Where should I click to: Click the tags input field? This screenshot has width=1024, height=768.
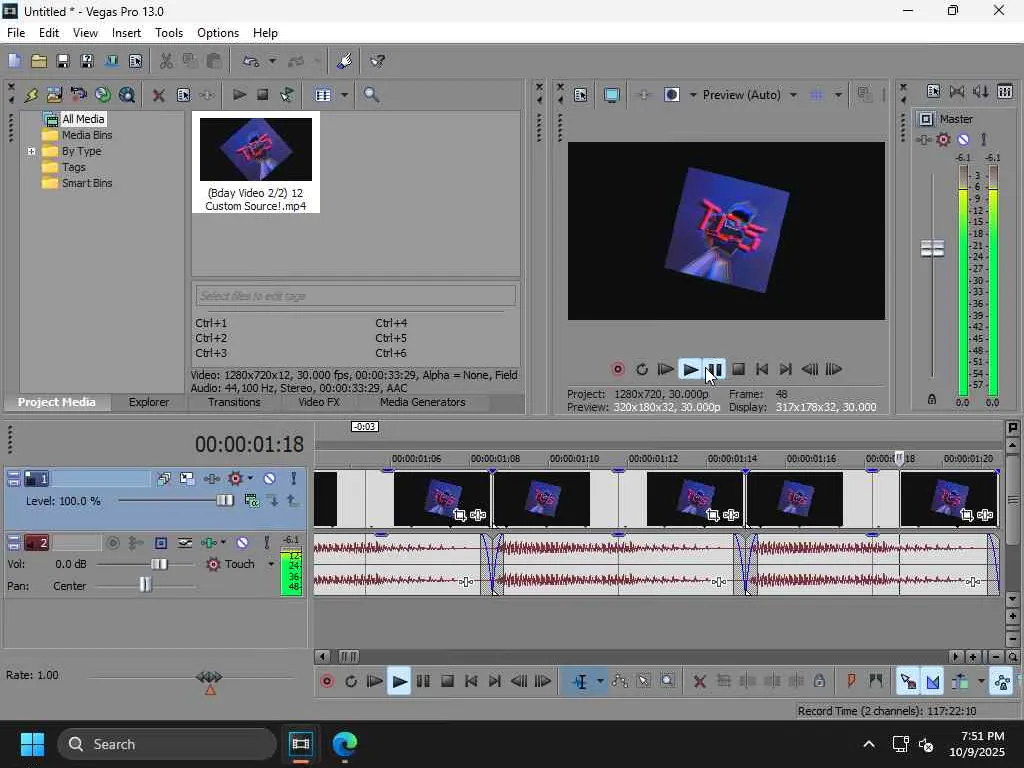[355, 296]
